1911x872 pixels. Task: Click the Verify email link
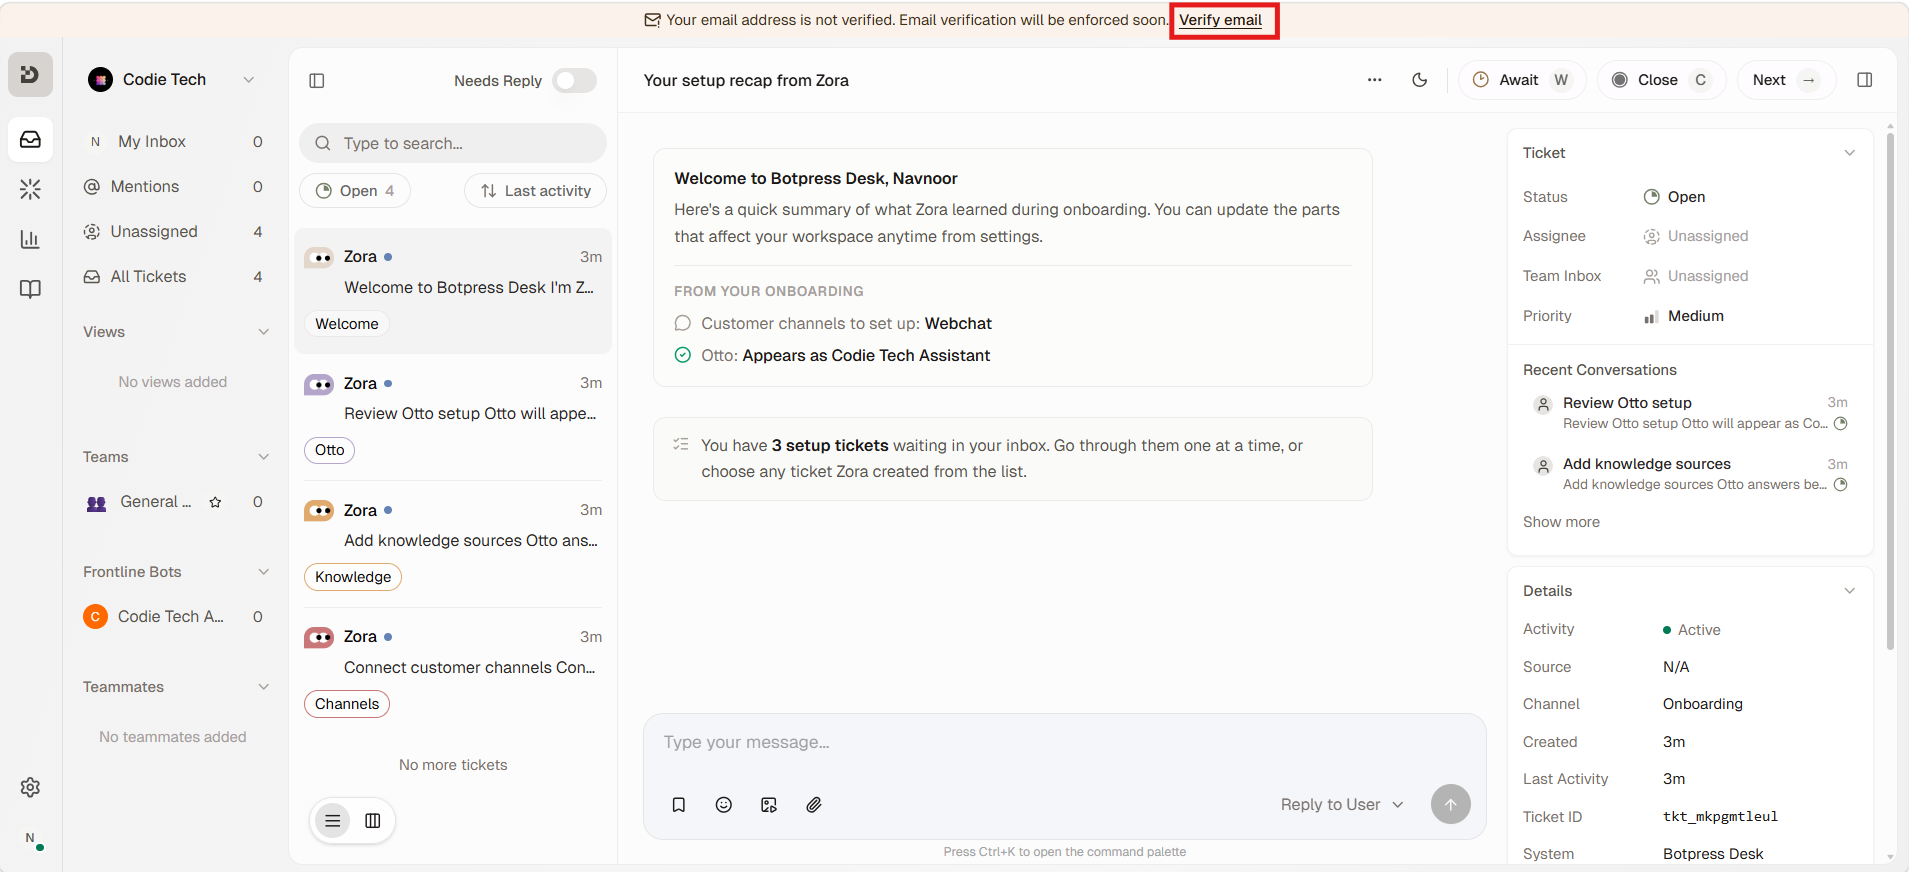click(1220, 20)
